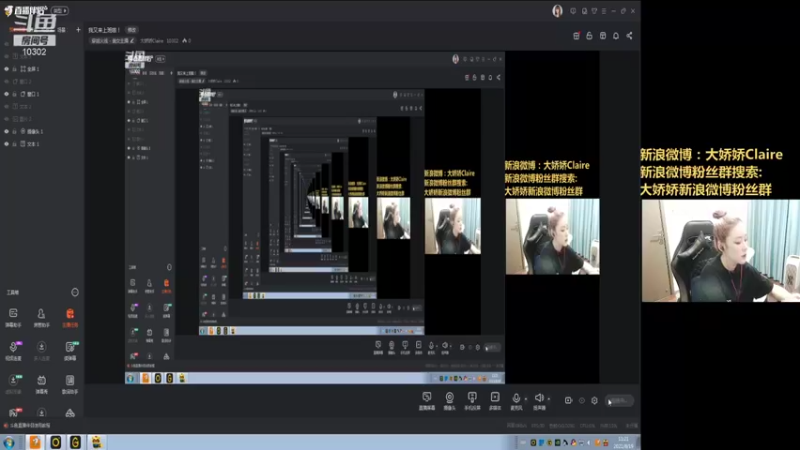Image resolution: width=800 pixels, height=450 pixels.
Task: Open the orange taskbar application
Action: pyautogui.click(x=35, y=442)
